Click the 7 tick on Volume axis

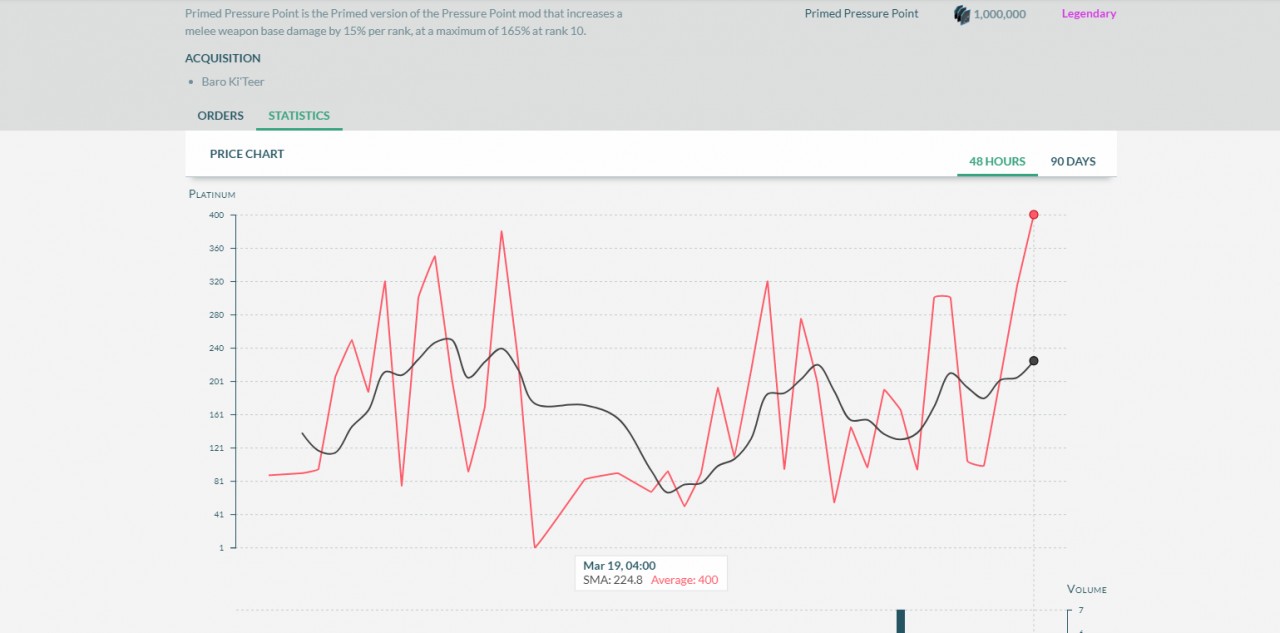click(1081, 610)
